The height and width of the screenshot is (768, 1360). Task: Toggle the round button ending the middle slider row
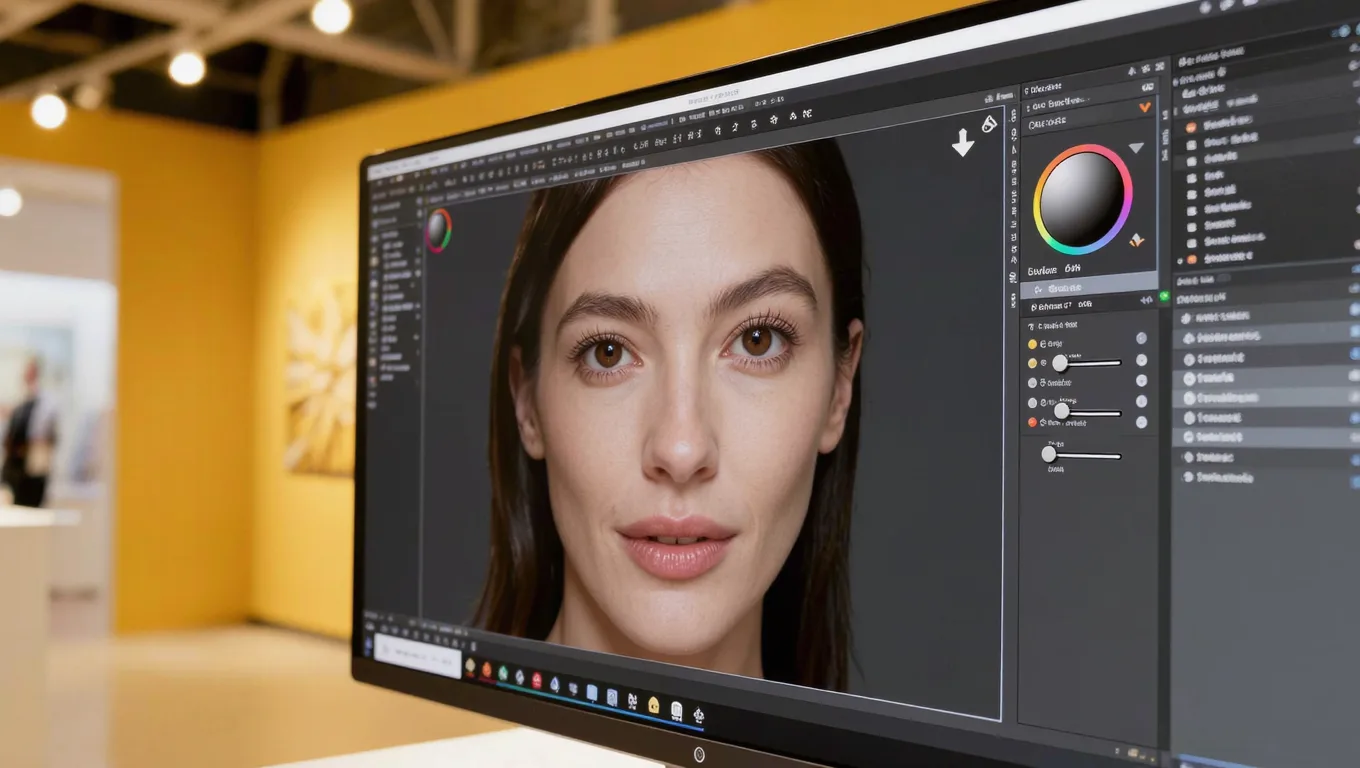[x=1141, y=402]
